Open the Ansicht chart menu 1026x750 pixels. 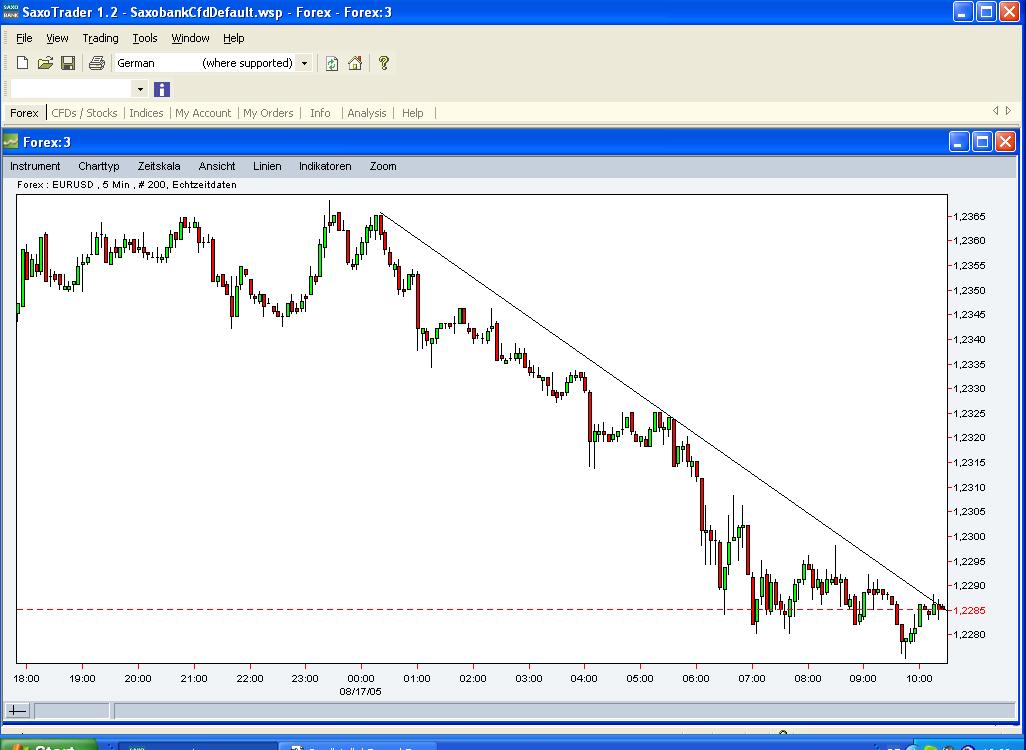217,166
